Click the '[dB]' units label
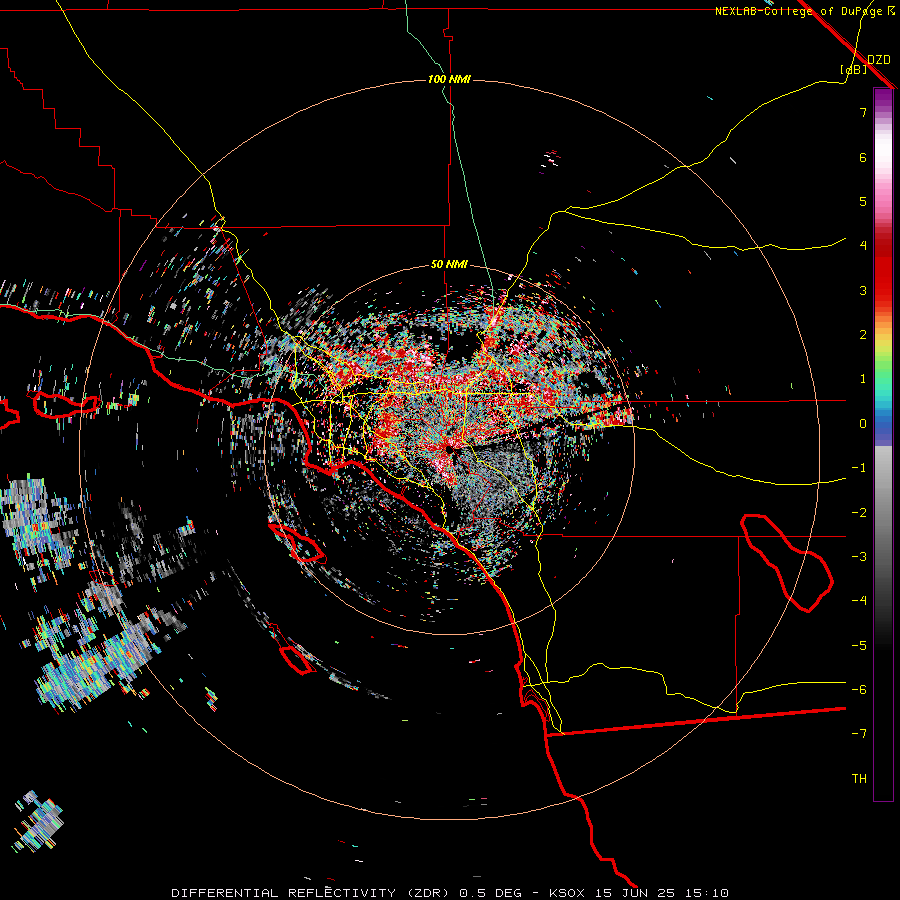Screen dimensions: 900x900 coord(853,70)
